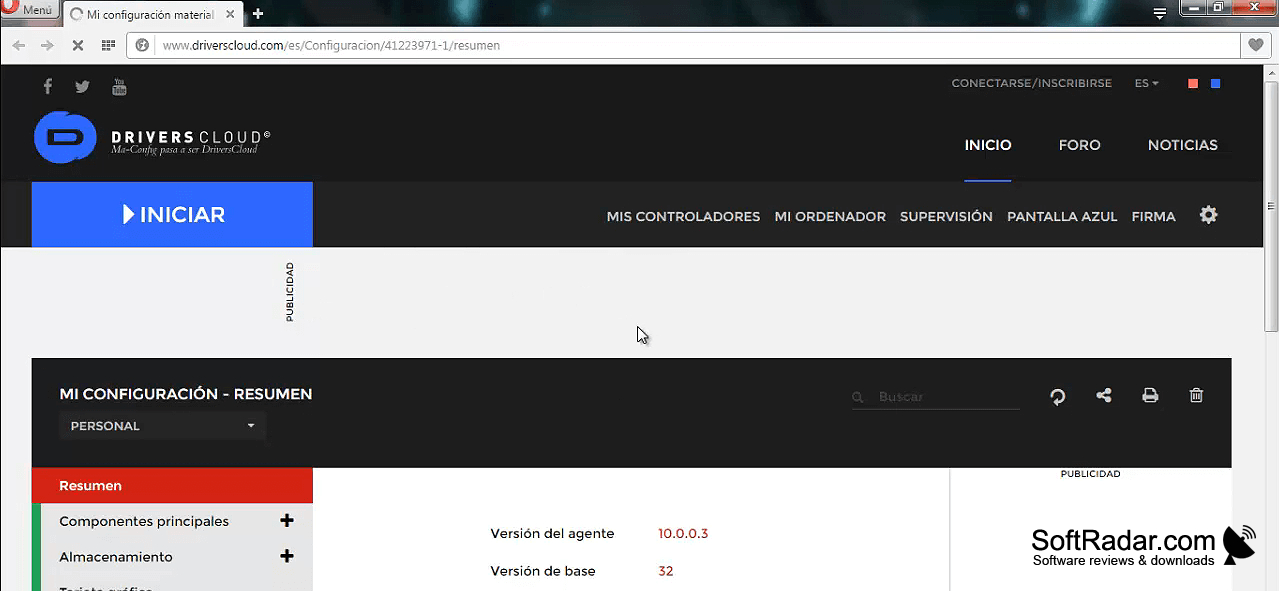Go to the FORO menu item
1279x591 pixels.
click(1079, 145)
